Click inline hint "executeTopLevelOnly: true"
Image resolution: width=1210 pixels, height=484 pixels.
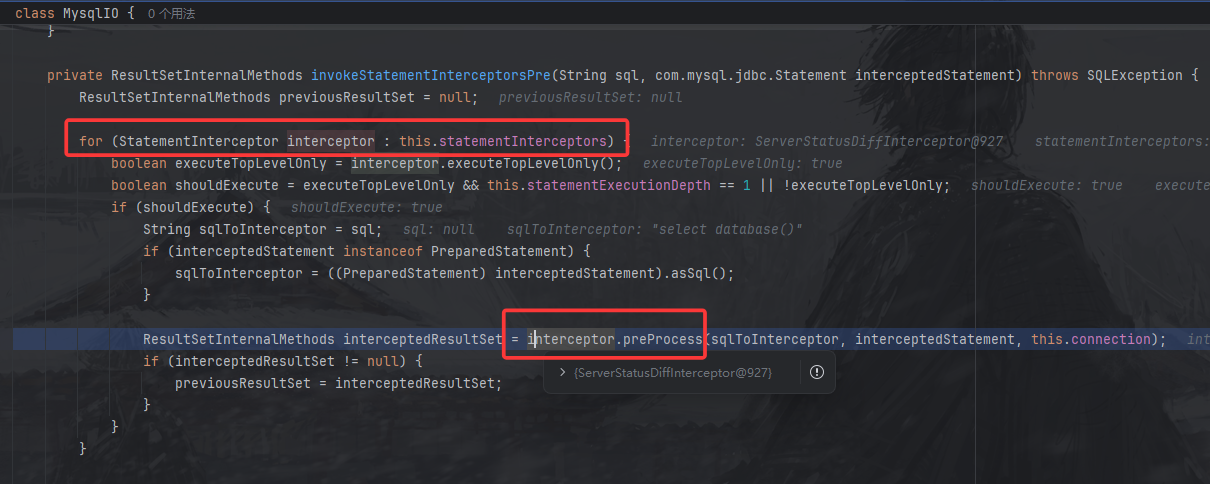coord(742,163)
